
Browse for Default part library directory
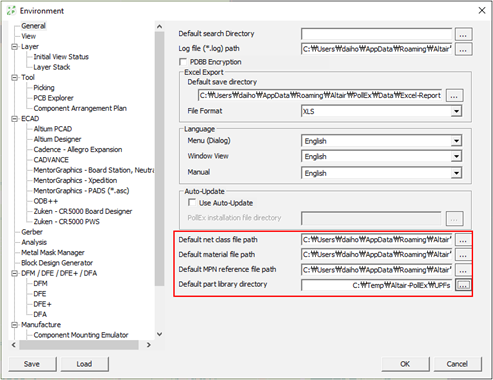point(463,285)
